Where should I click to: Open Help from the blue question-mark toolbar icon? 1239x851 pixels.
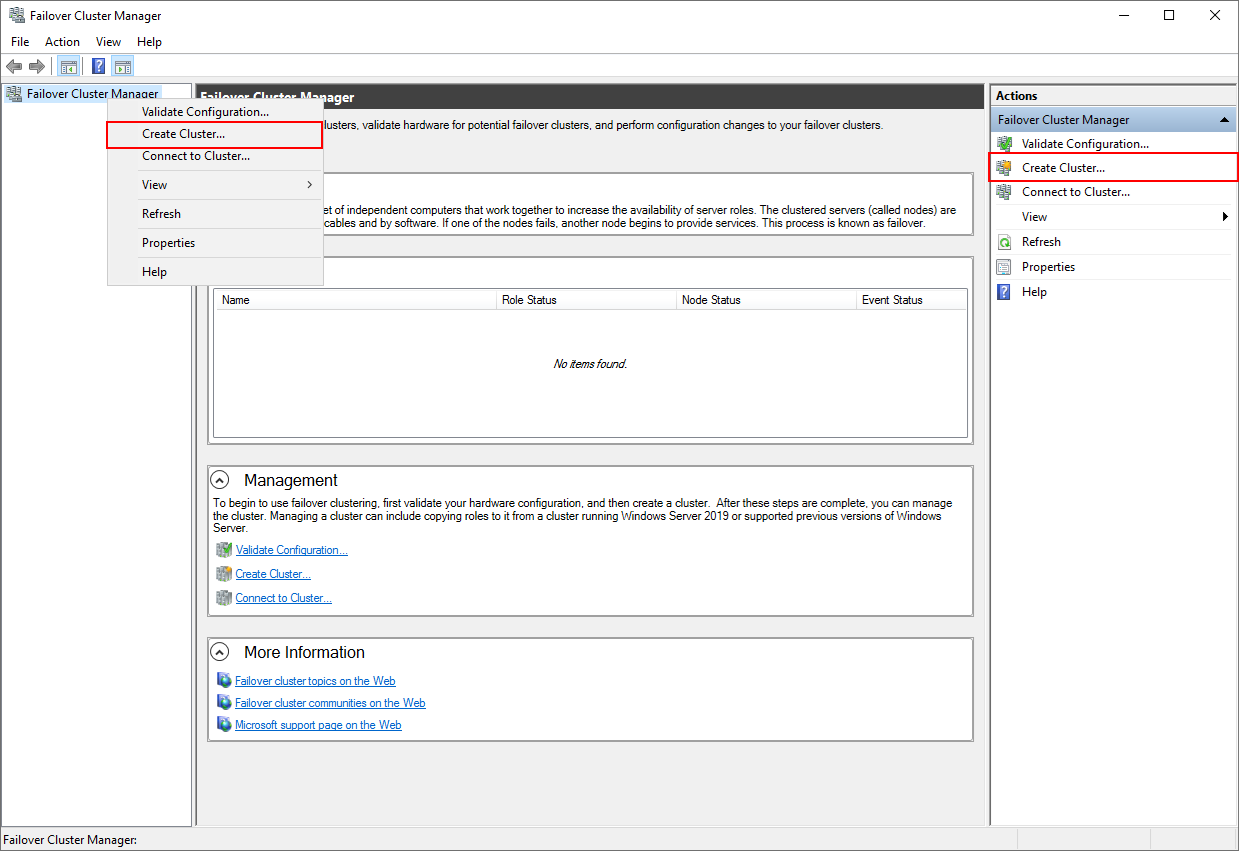(x=99, y=67)
